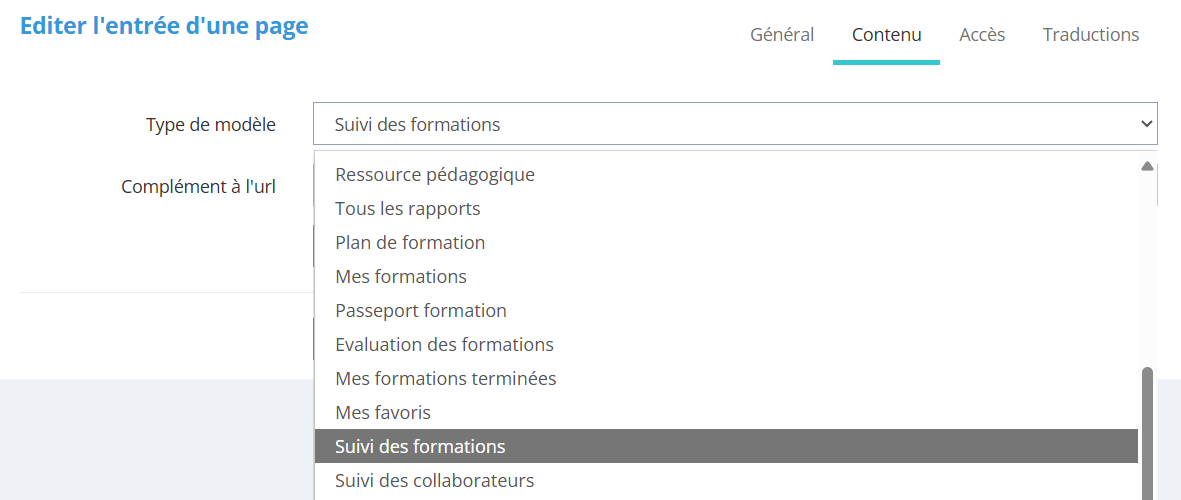Pick Mes favoris from the list
This screenshot has width=1181, height=500.
point(383,413)
